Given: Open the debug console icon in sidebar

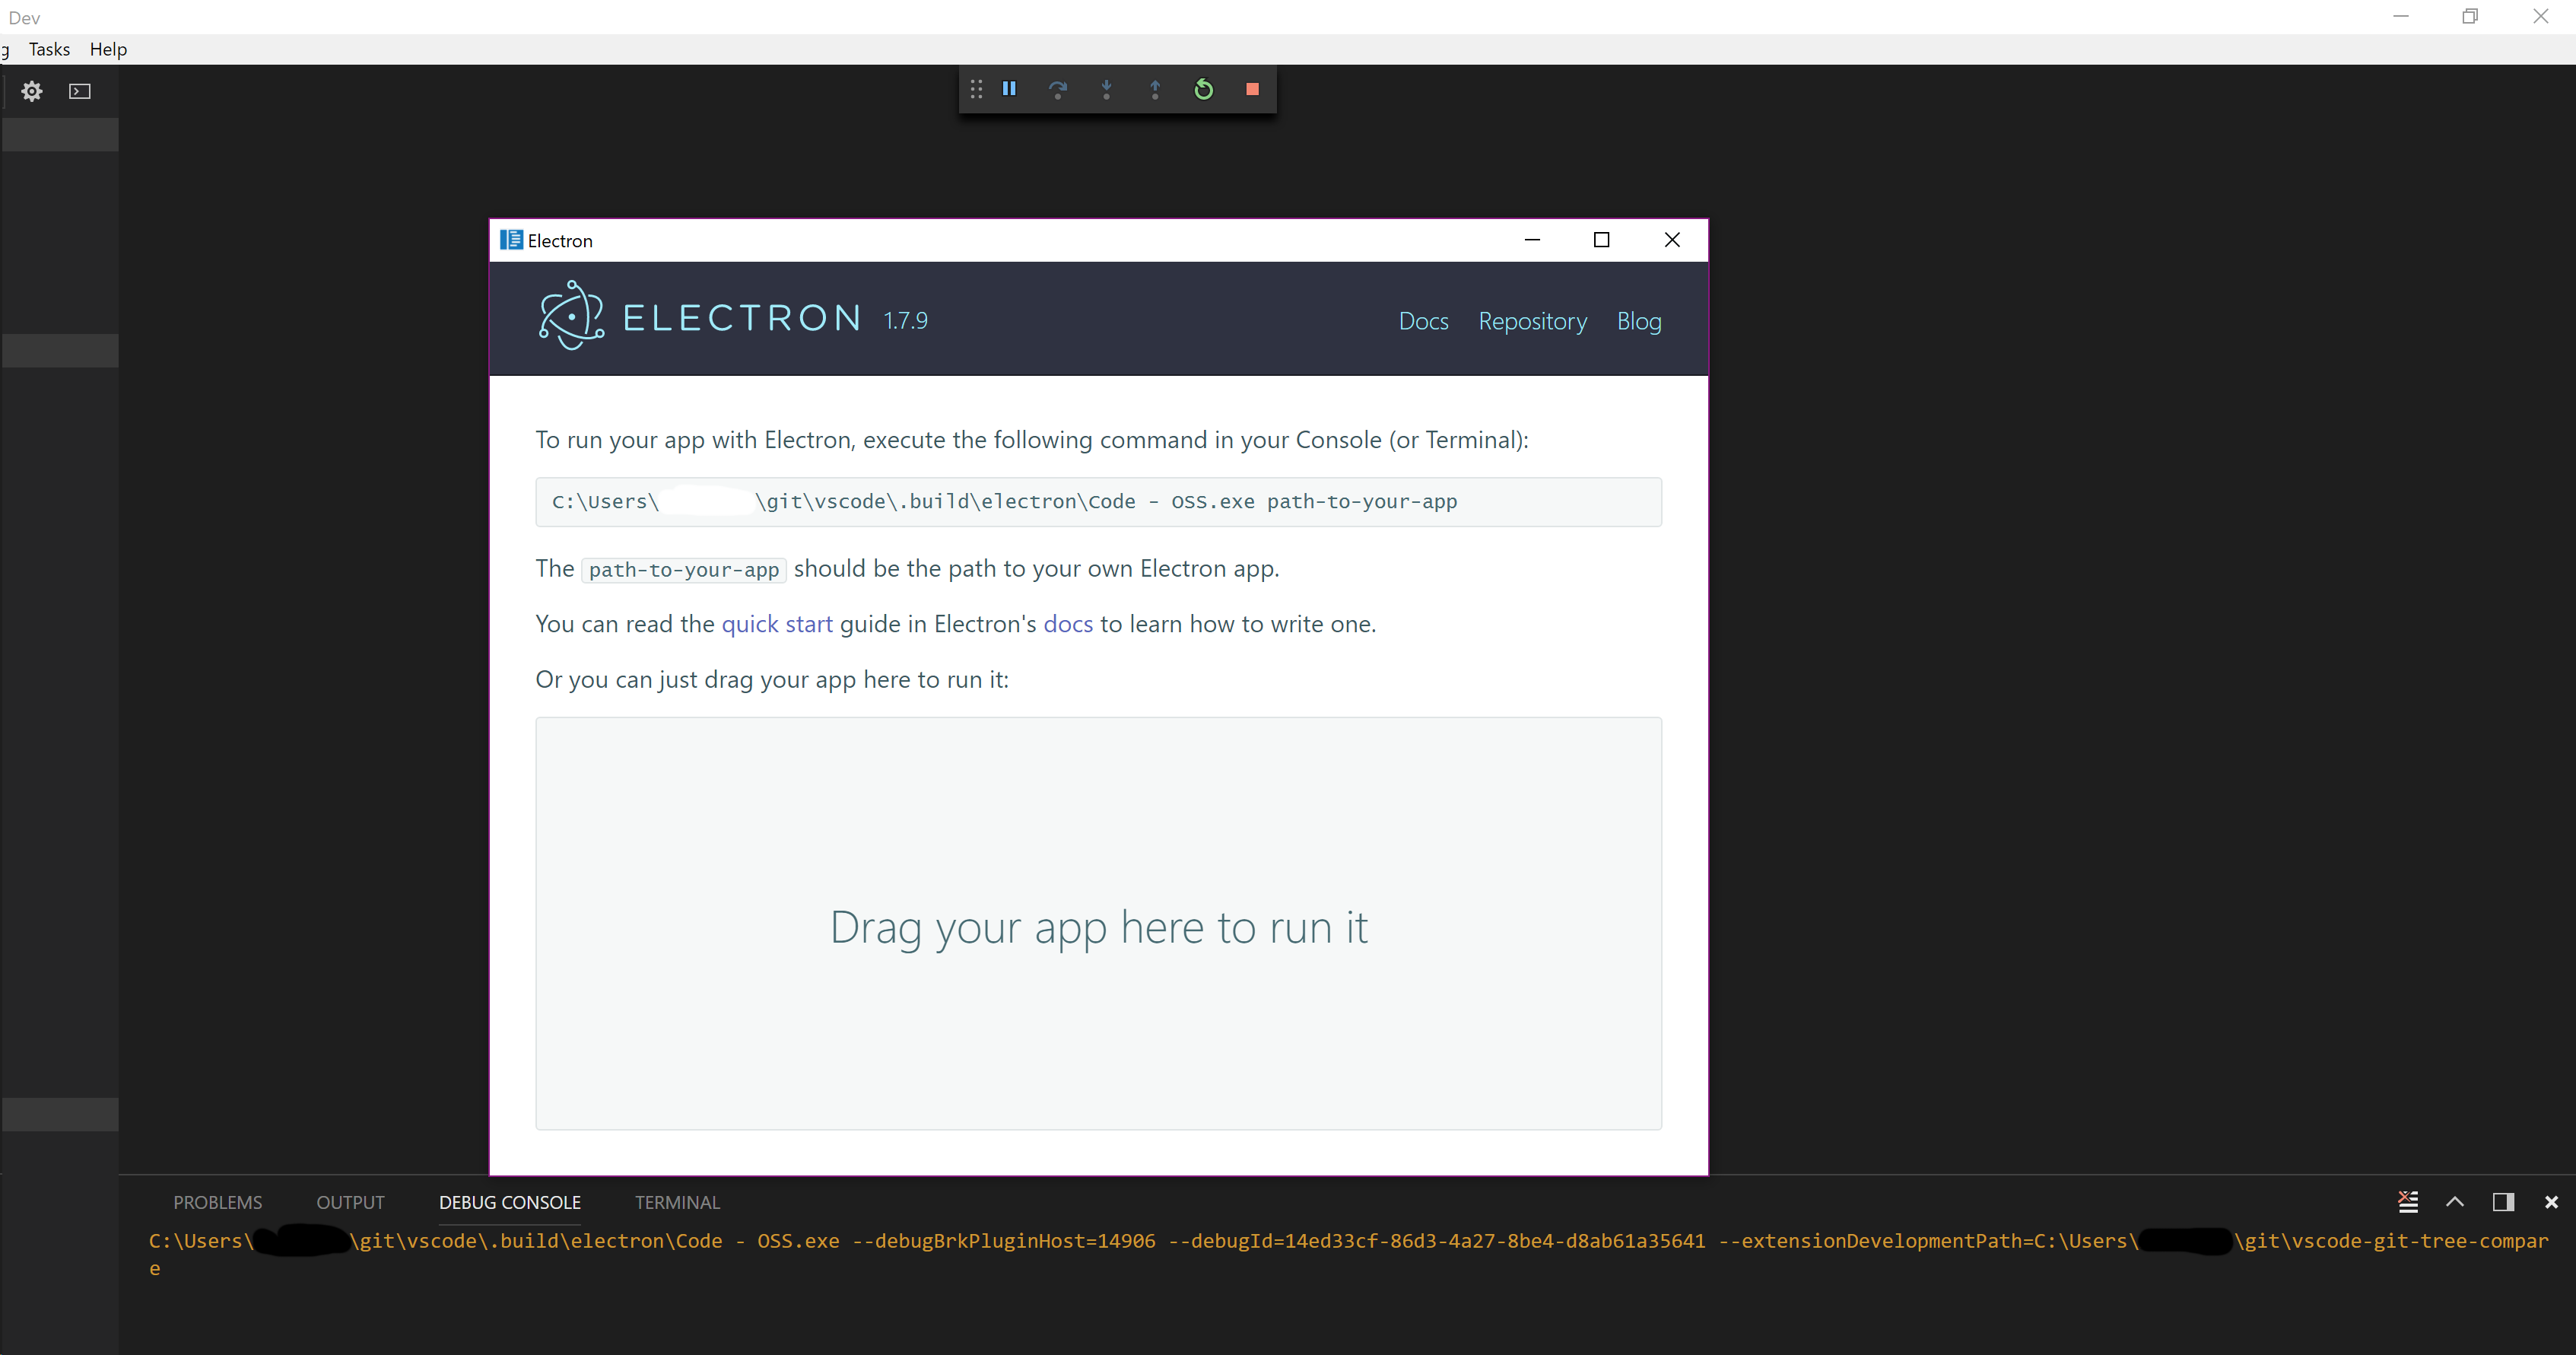Looking at the screenshot, I should [80, 91].
